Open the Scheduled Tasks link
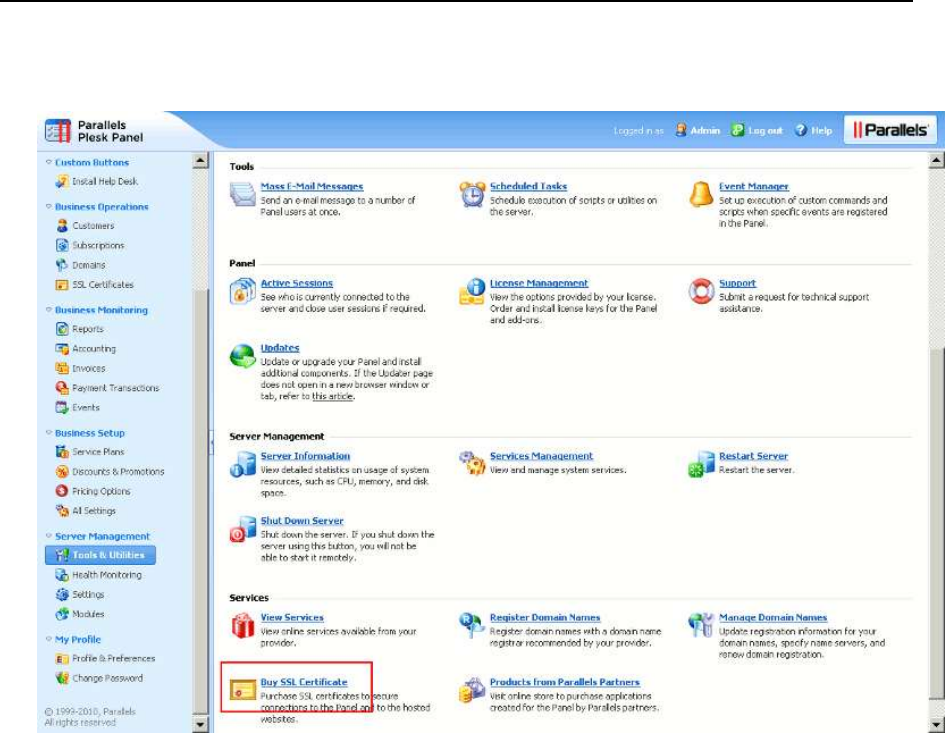 [529, 186]
